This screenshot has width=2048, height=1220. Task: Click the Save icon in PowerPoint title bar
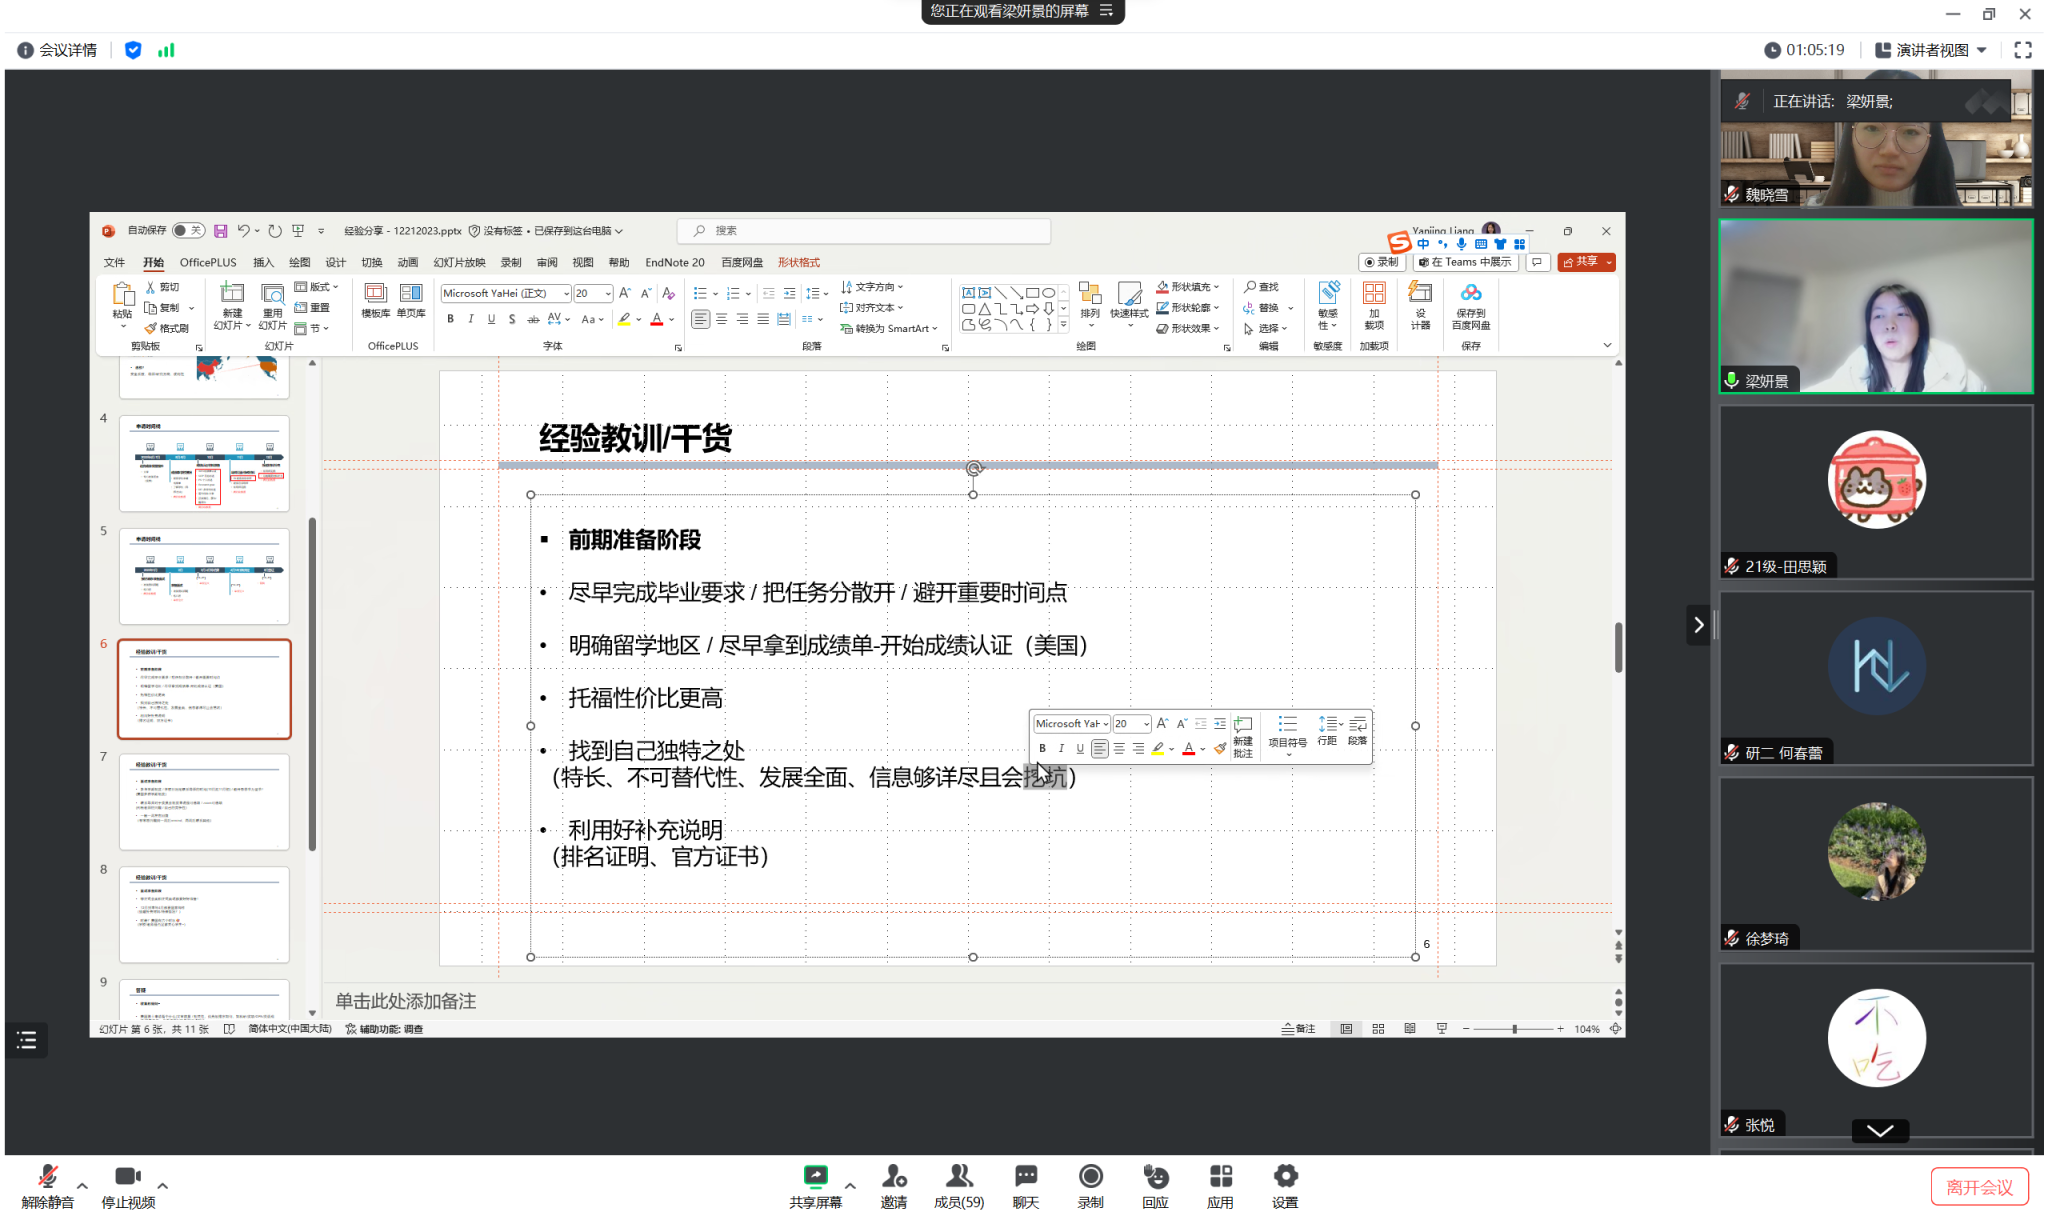click(220, 231)
